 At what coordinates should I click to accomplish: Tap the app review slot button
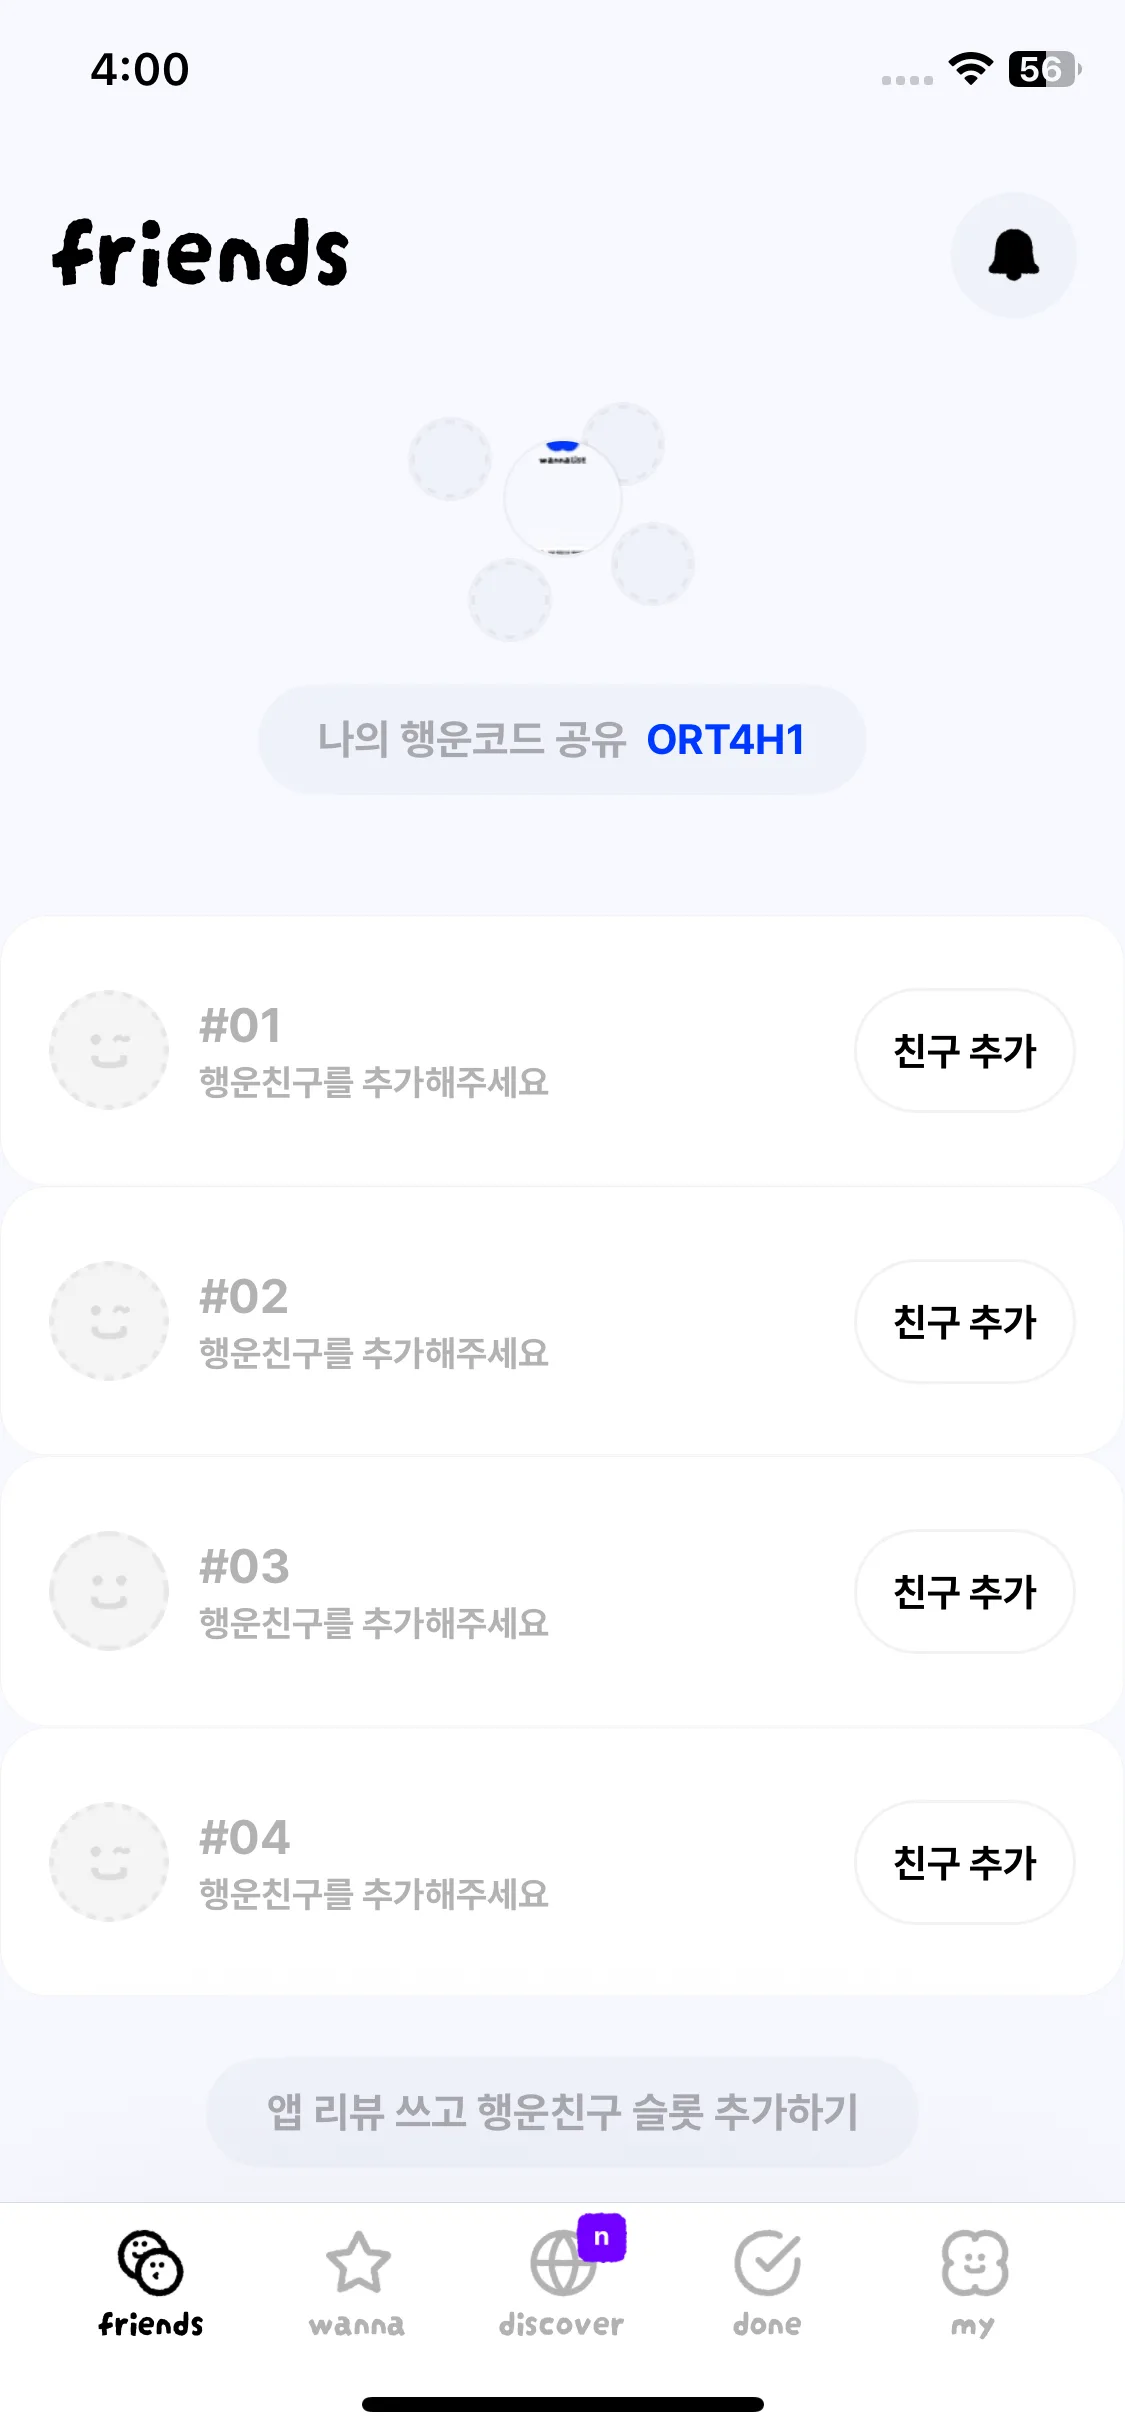tap(562, 2112)
